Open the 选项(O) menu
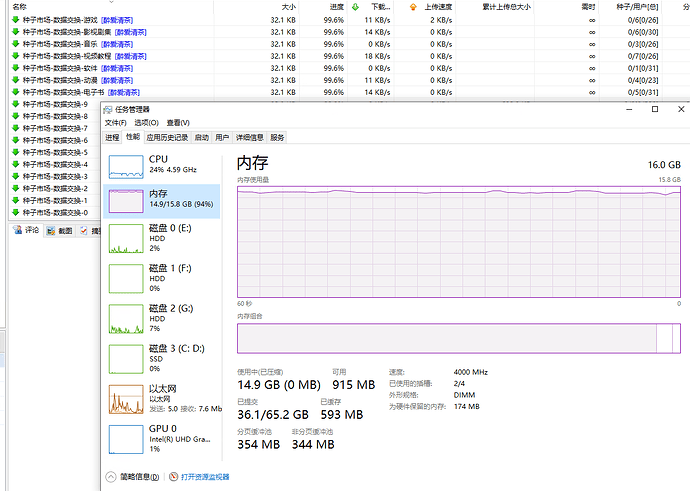The height and width of the screenshot is (491, 690). tap(146, 123)
